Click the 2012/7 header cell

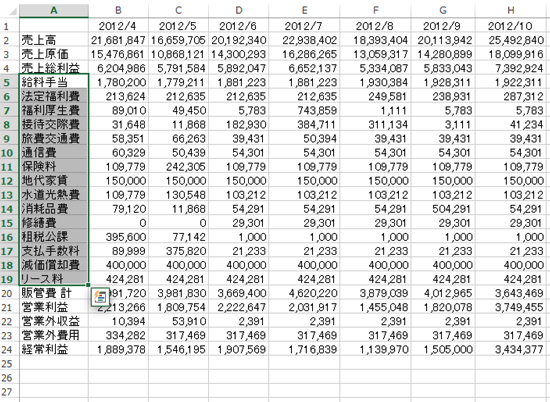(304, 26)
